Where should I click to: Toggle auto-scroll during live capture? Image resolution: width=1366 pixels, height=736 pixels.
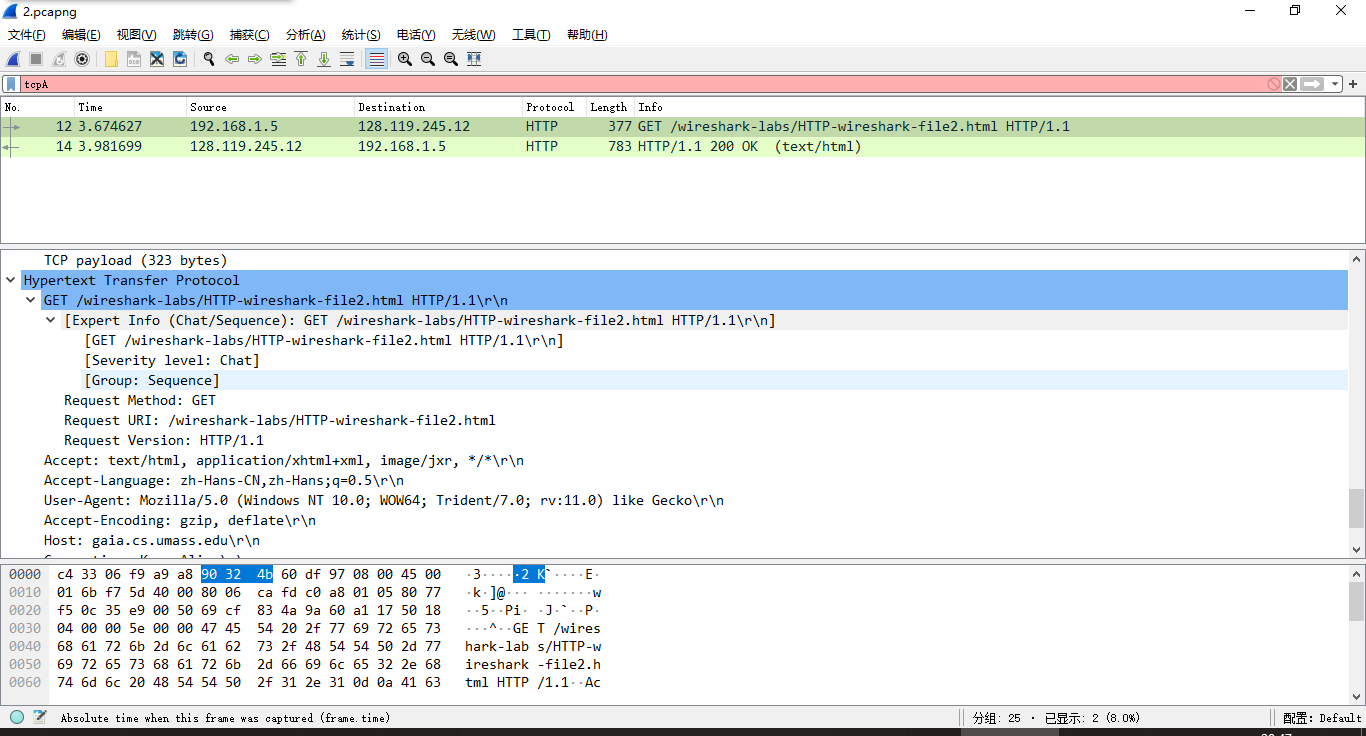[x=347, y=59]
